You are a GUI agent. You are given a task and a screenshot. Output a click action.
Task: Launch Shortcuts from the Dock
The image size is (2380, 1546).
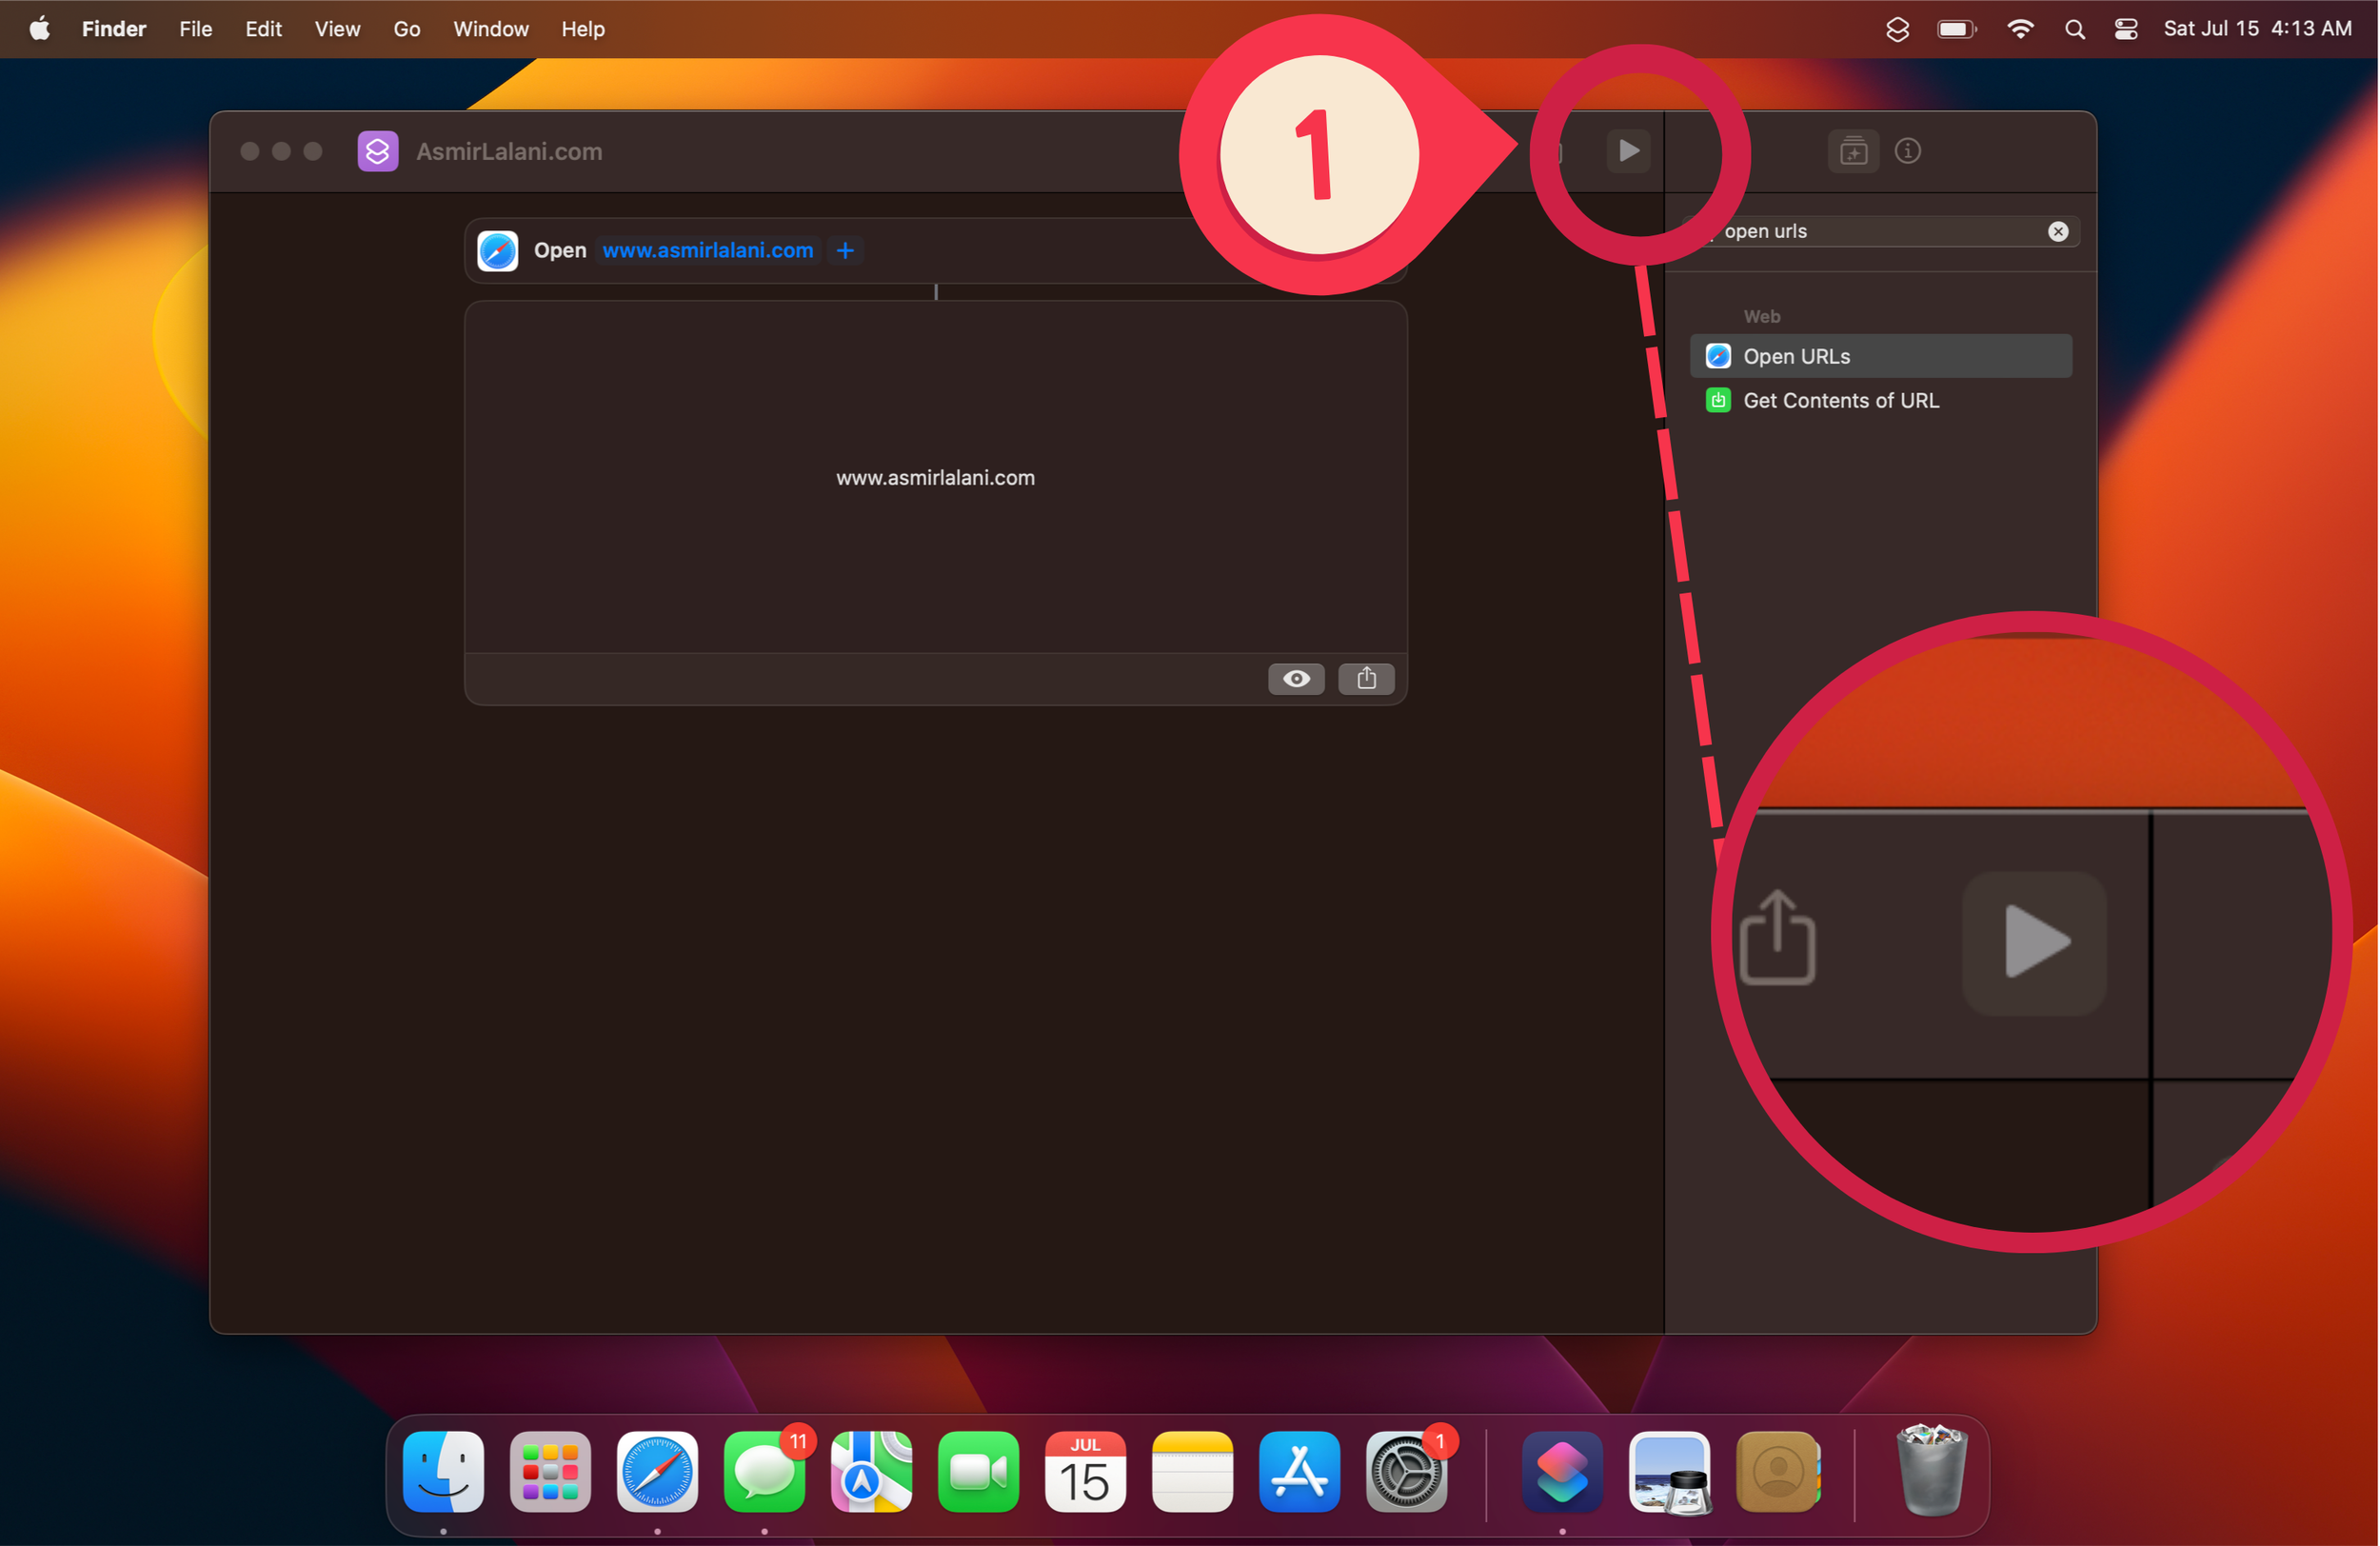(x=1561, y=1471)
